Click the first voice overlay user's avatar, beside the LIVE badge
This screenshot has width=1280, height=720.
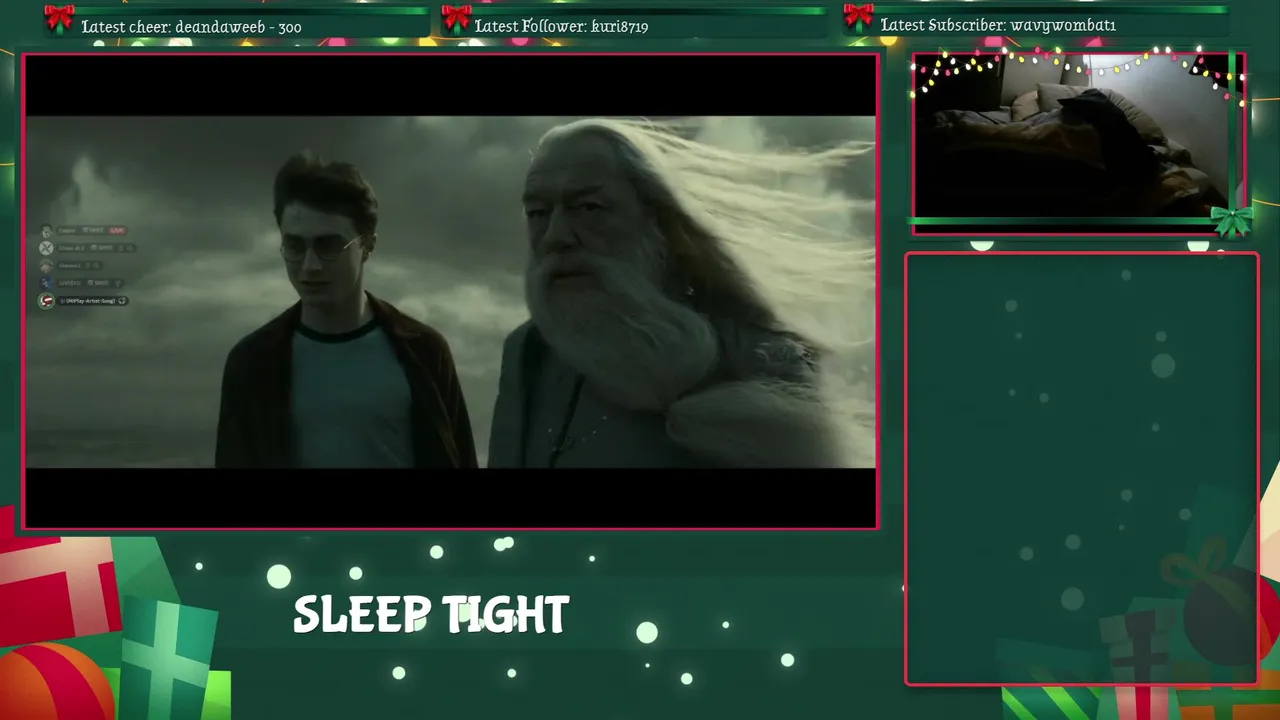(x=46, y=231)
